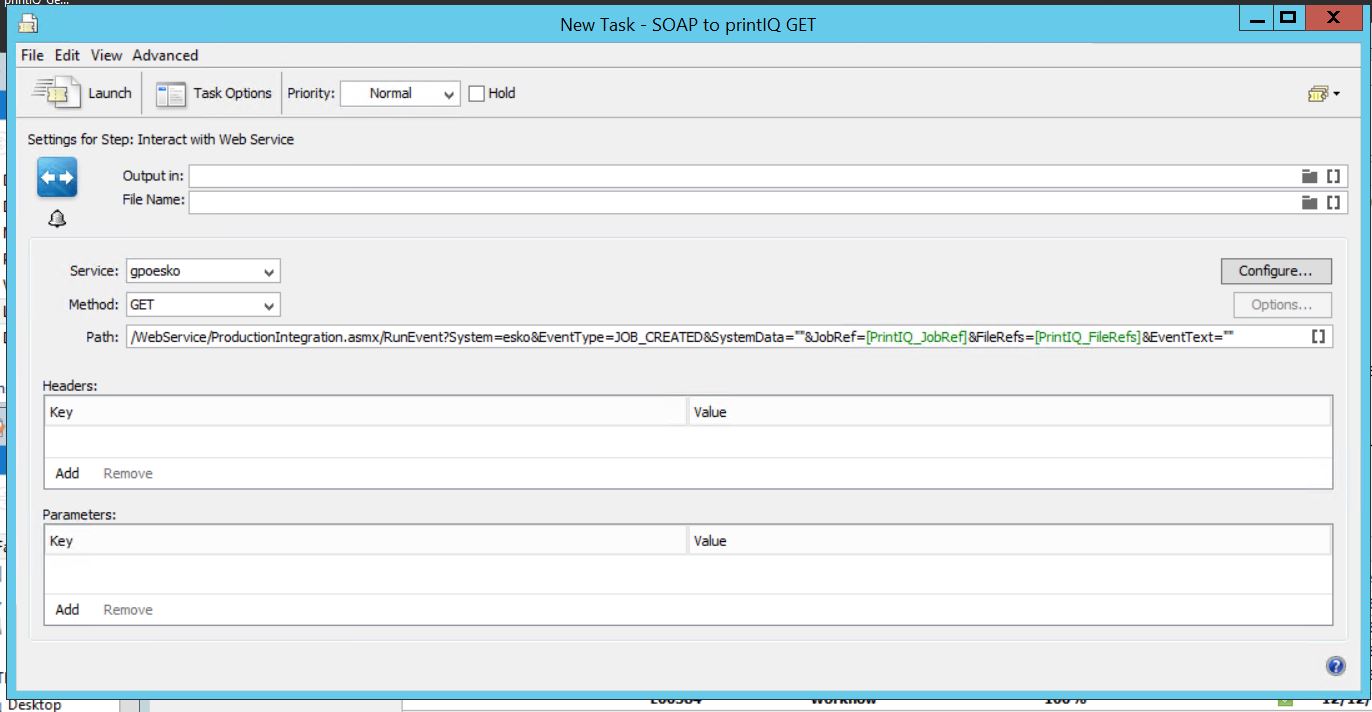Insert SmartName brackets for Path field
Viewport: 1372px width, 712px height.
pyautogui.click(x=1318, y=337)
